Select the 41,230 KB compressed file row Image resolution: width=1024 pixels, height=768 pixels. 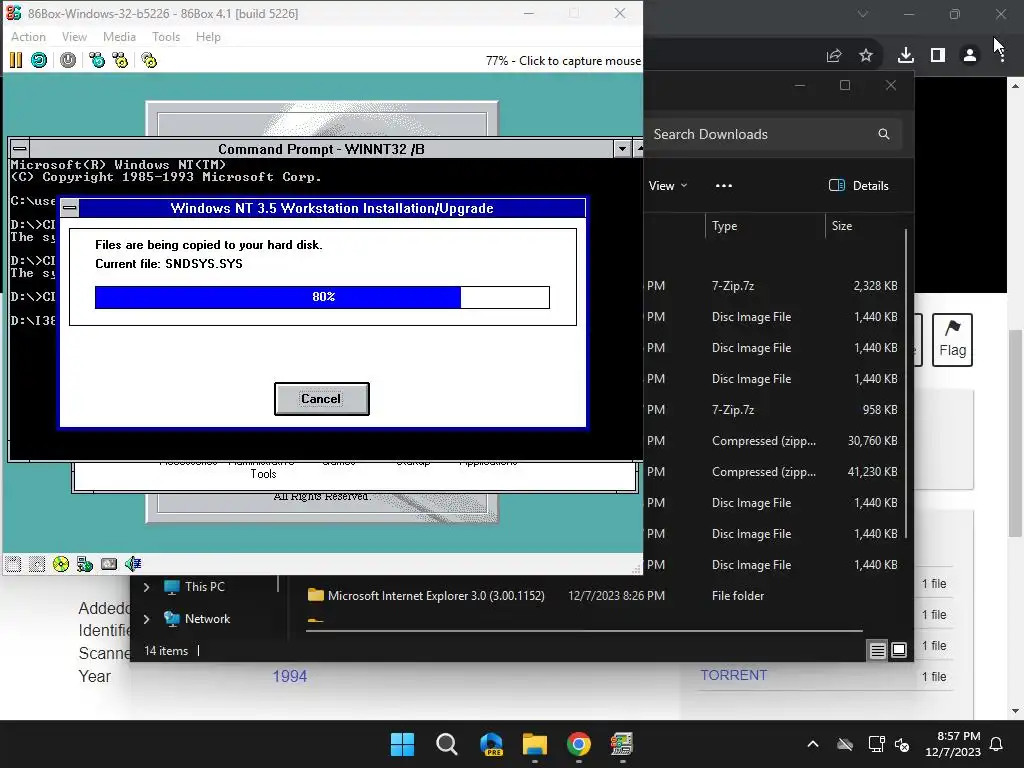(774, 472)
